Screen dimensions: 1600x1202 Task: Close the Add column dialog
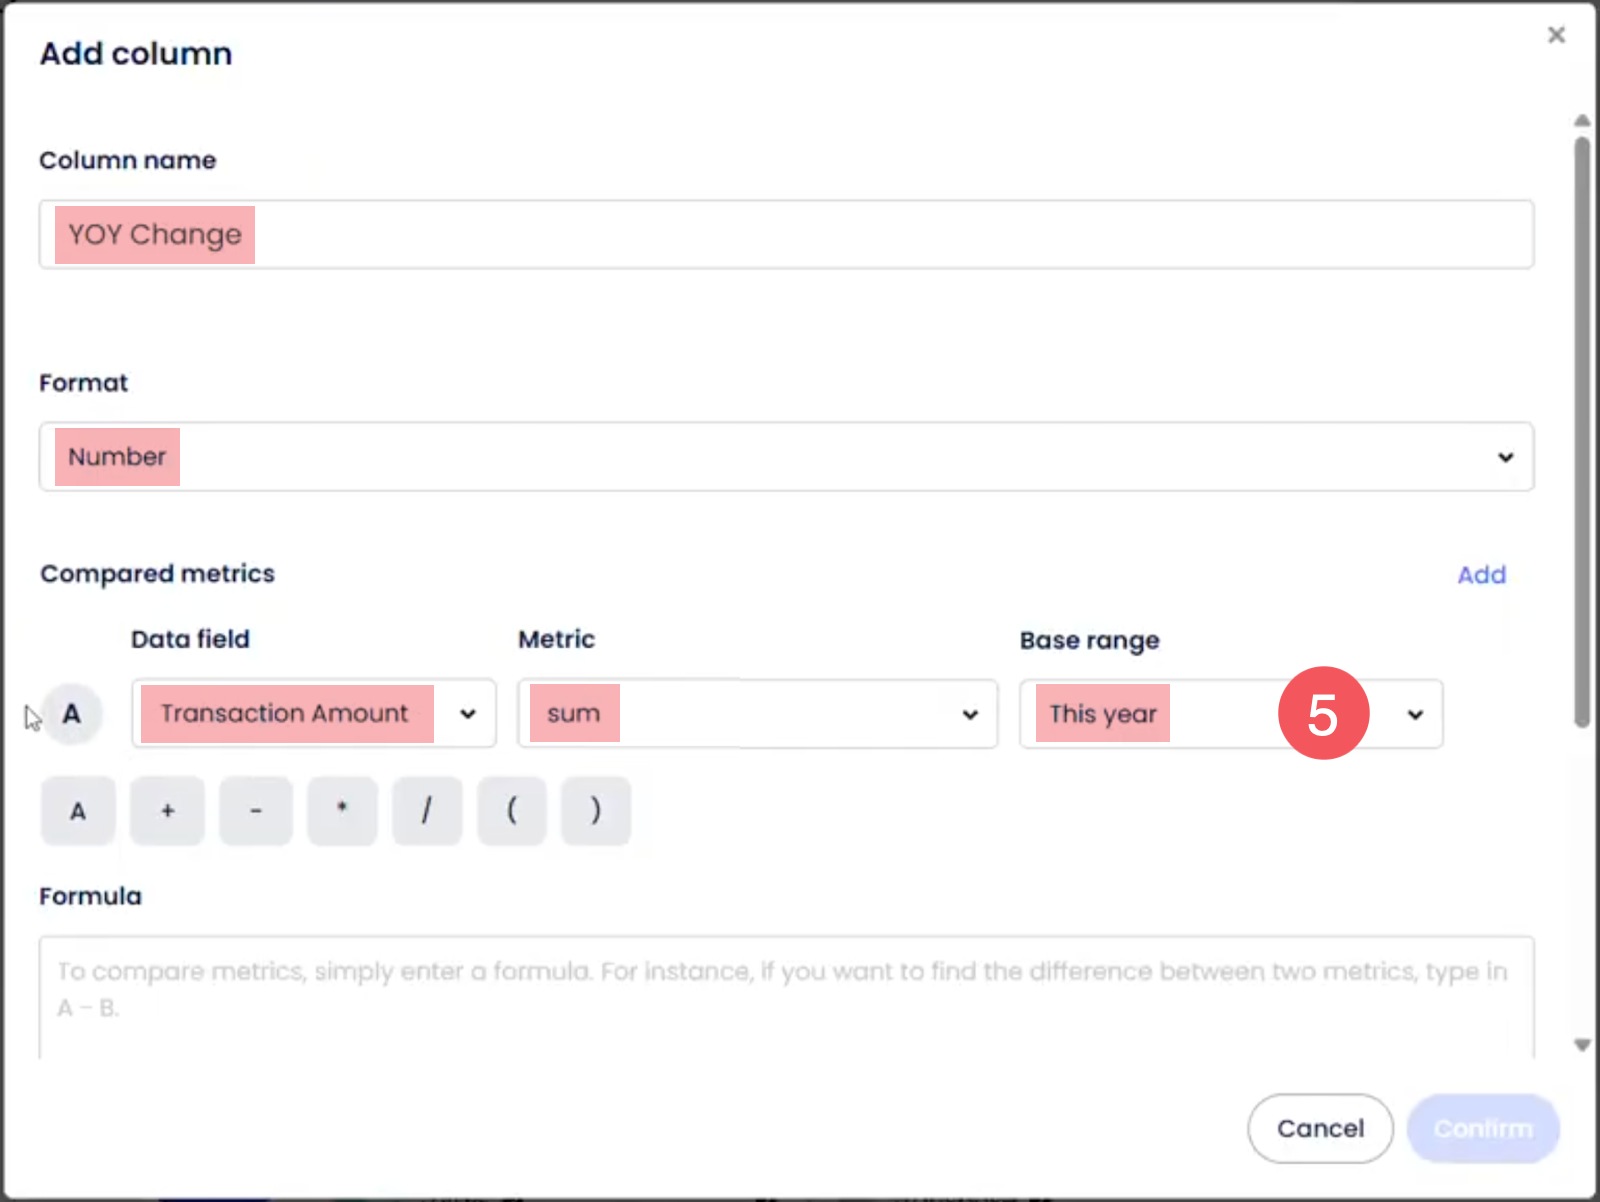pyautogui.click(x=1556, y=36)
